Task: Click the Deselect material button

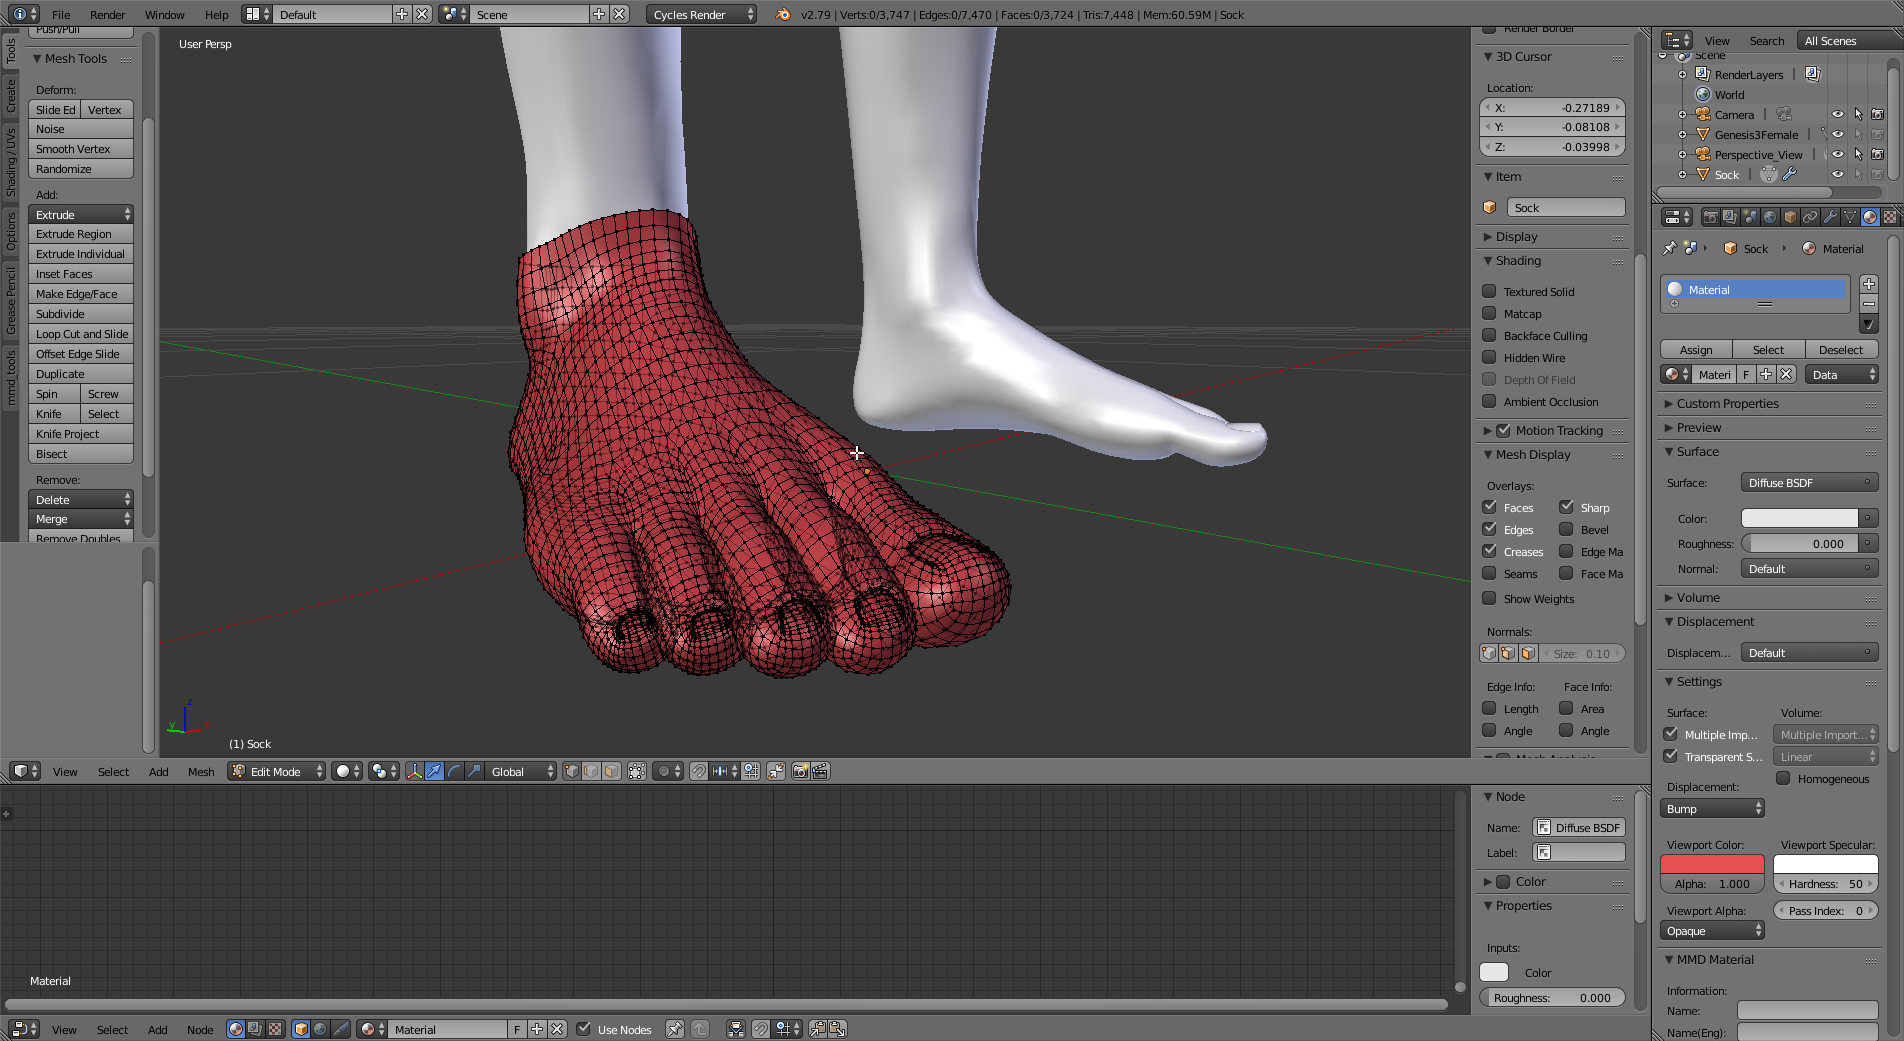Action: pos(1841,349)
